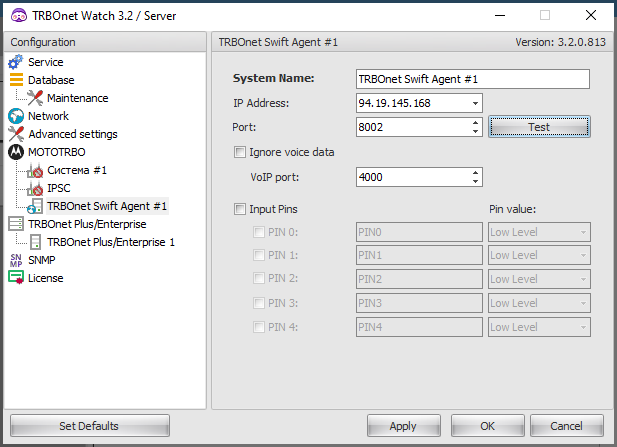Click the IPSC repeater icon

(35, 188)
